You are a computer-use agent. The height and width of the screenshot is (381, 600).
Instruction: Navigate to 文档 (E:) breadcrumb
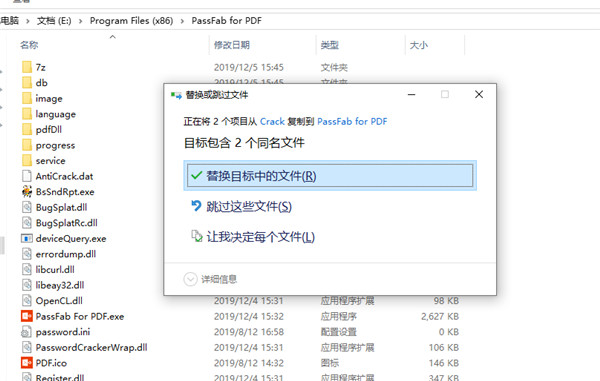click(x=54, y=21)
